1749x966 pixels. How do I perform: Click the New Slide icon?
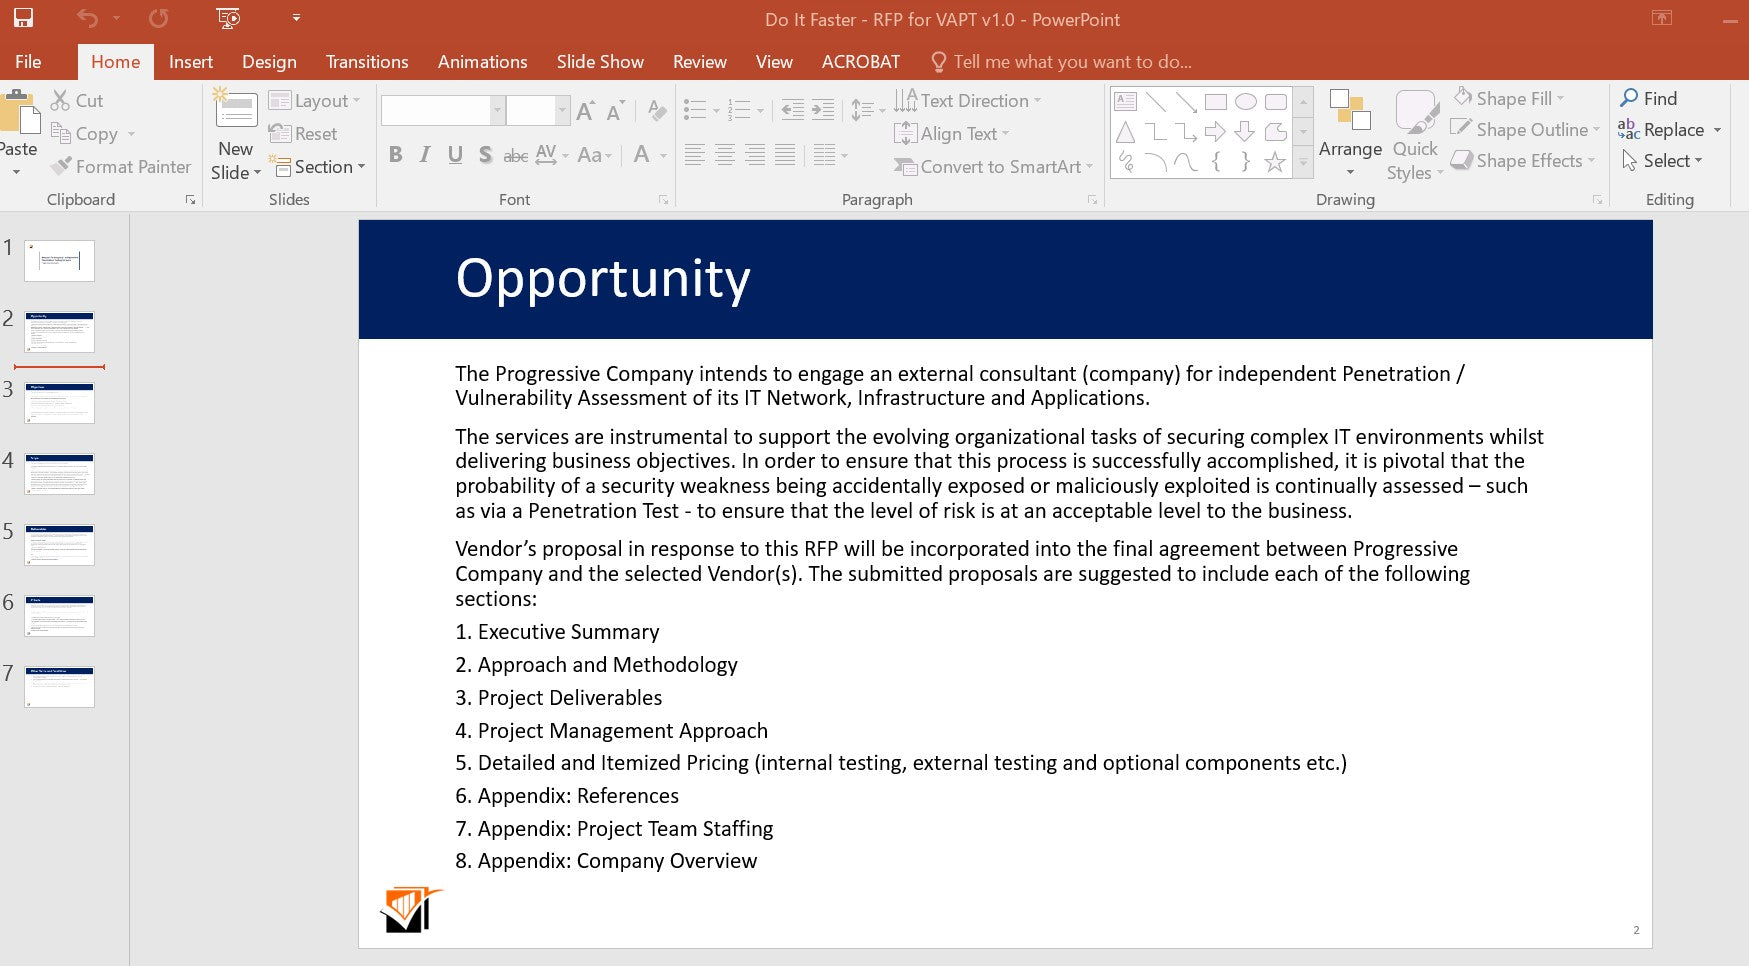236,109
